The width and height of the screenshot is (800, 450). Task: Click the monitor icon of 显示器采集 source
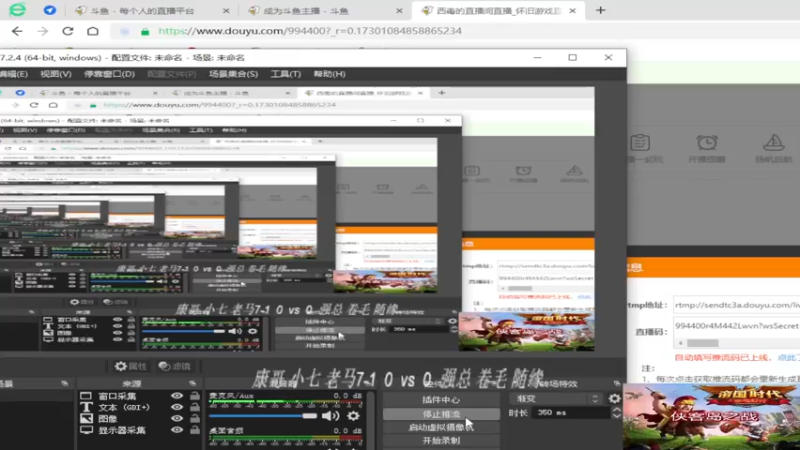click(x=86, y=430)
